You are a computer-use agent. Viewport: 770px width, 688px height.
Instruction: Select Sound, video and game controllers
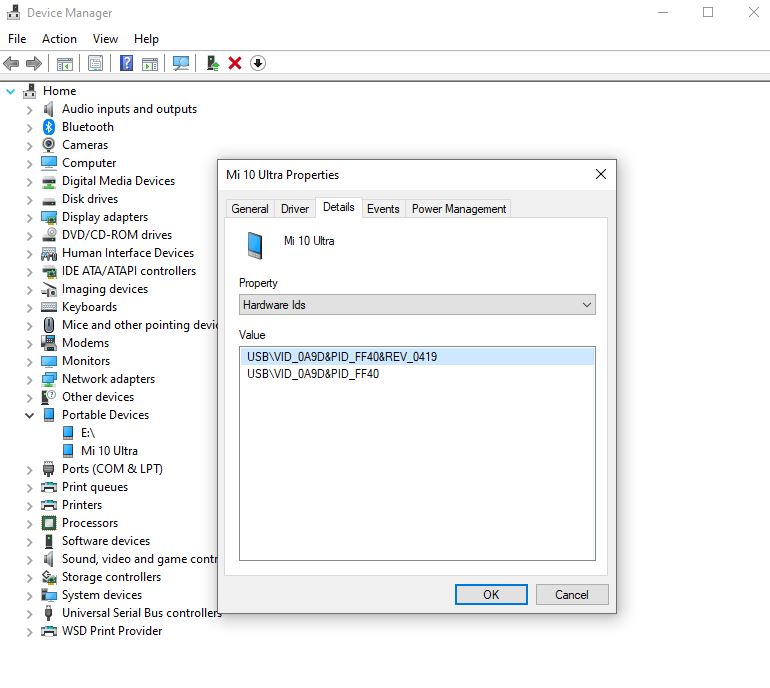pyautogui.click(x=140, y=559)
